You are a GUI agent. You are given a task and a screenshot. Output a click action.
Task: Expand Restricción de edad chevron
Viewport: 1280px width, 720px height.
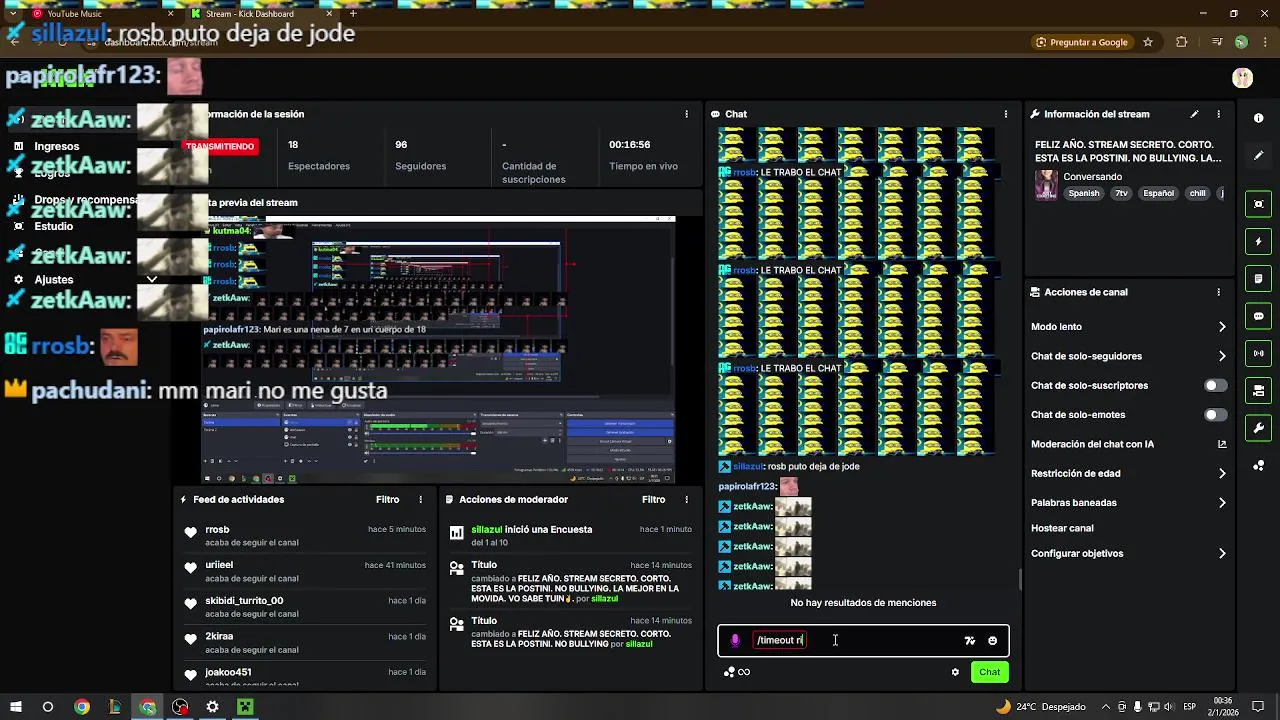point(1222,473)
